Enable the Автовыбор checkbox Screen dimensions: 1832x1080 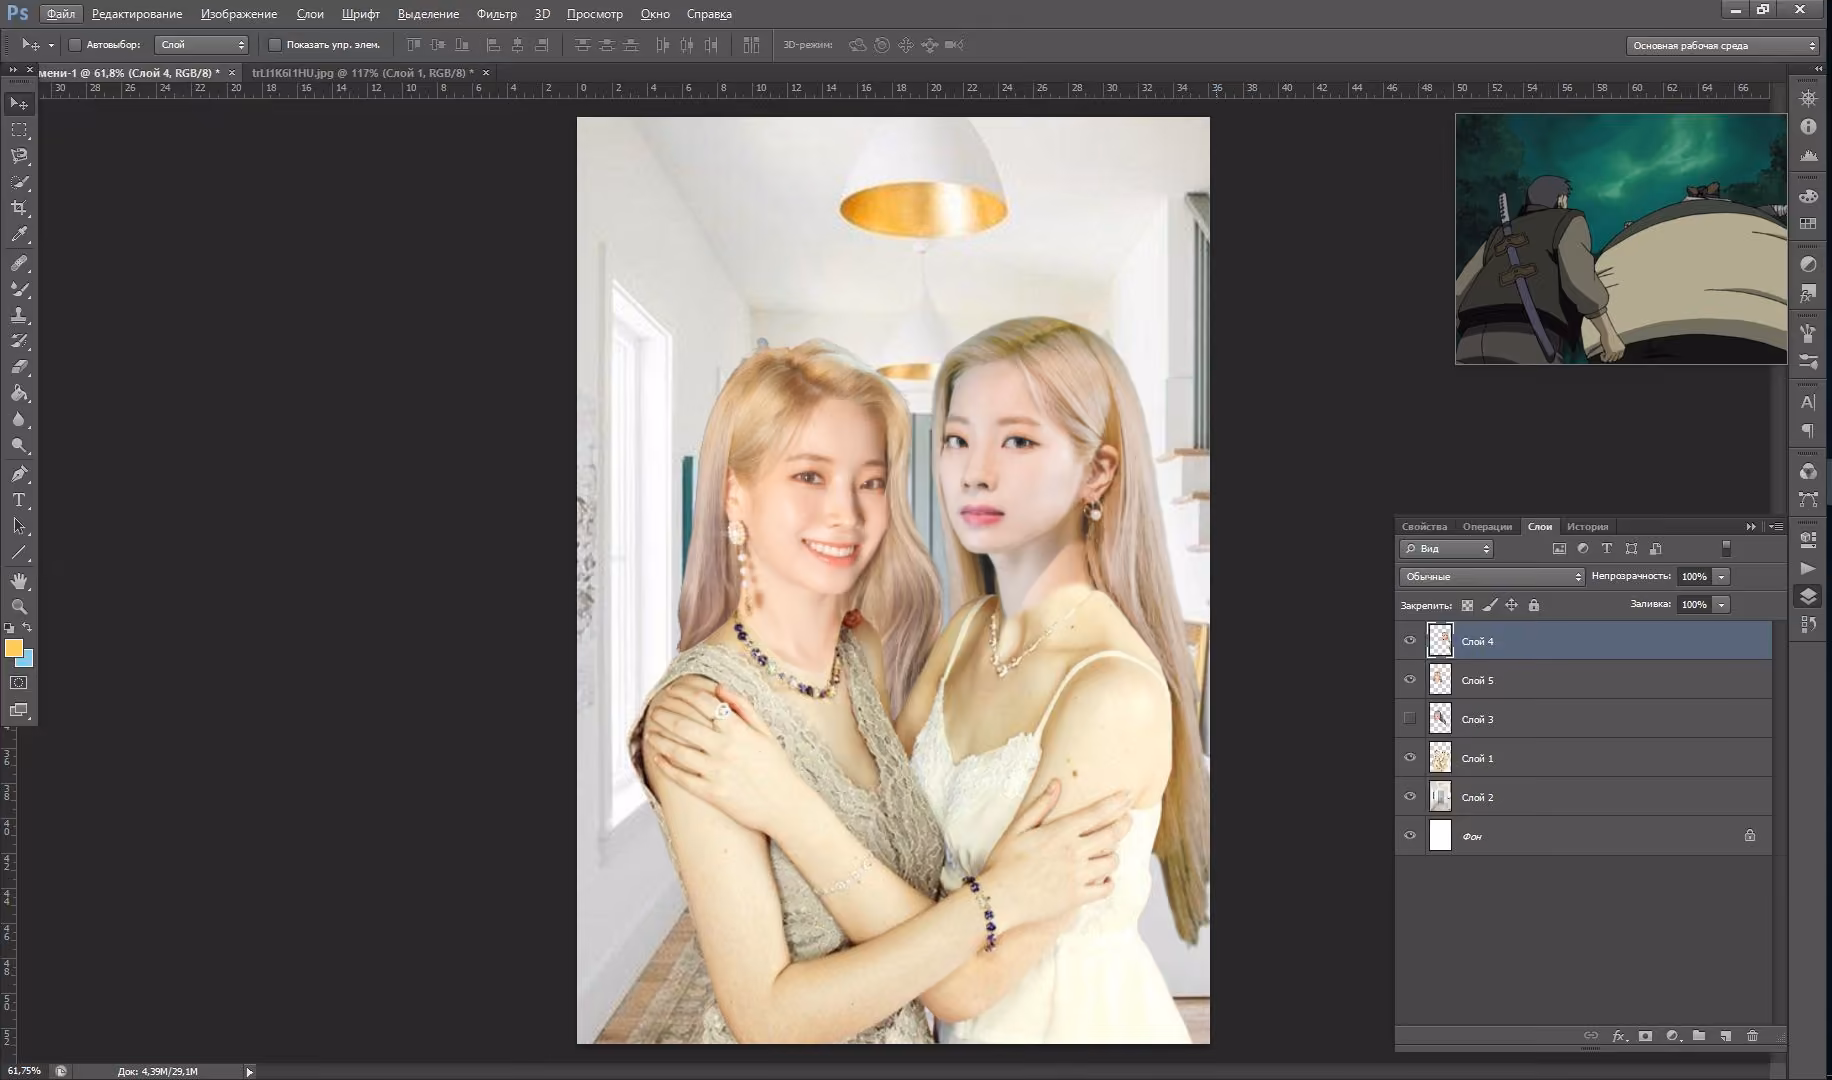(x=74, y=45)
